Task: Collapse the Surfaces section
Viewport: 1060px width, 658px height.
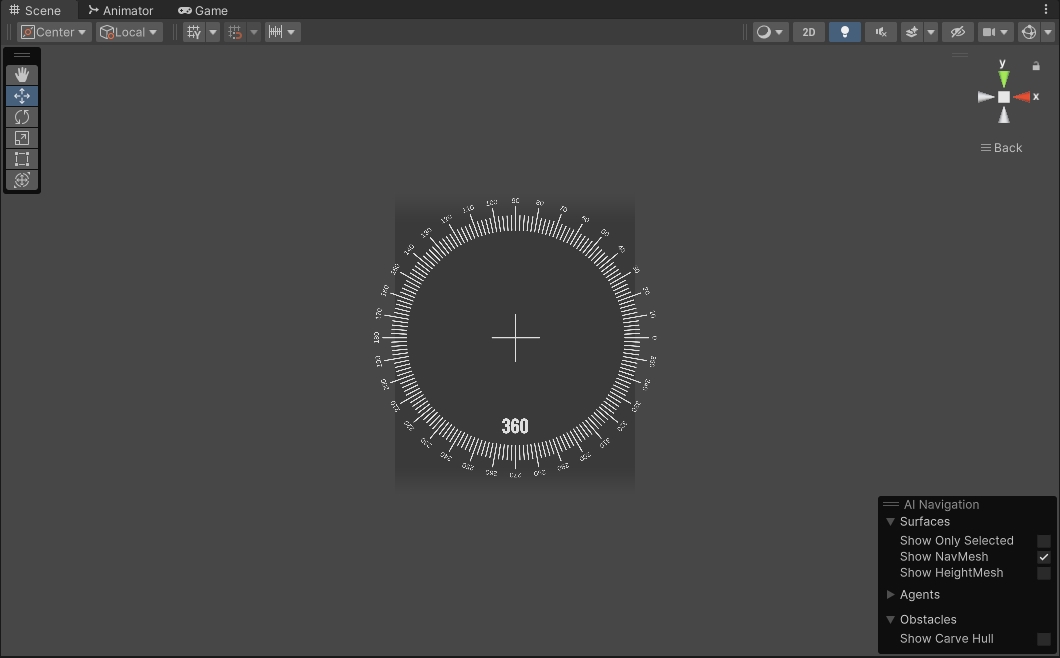Action: [x=890, y=521]
